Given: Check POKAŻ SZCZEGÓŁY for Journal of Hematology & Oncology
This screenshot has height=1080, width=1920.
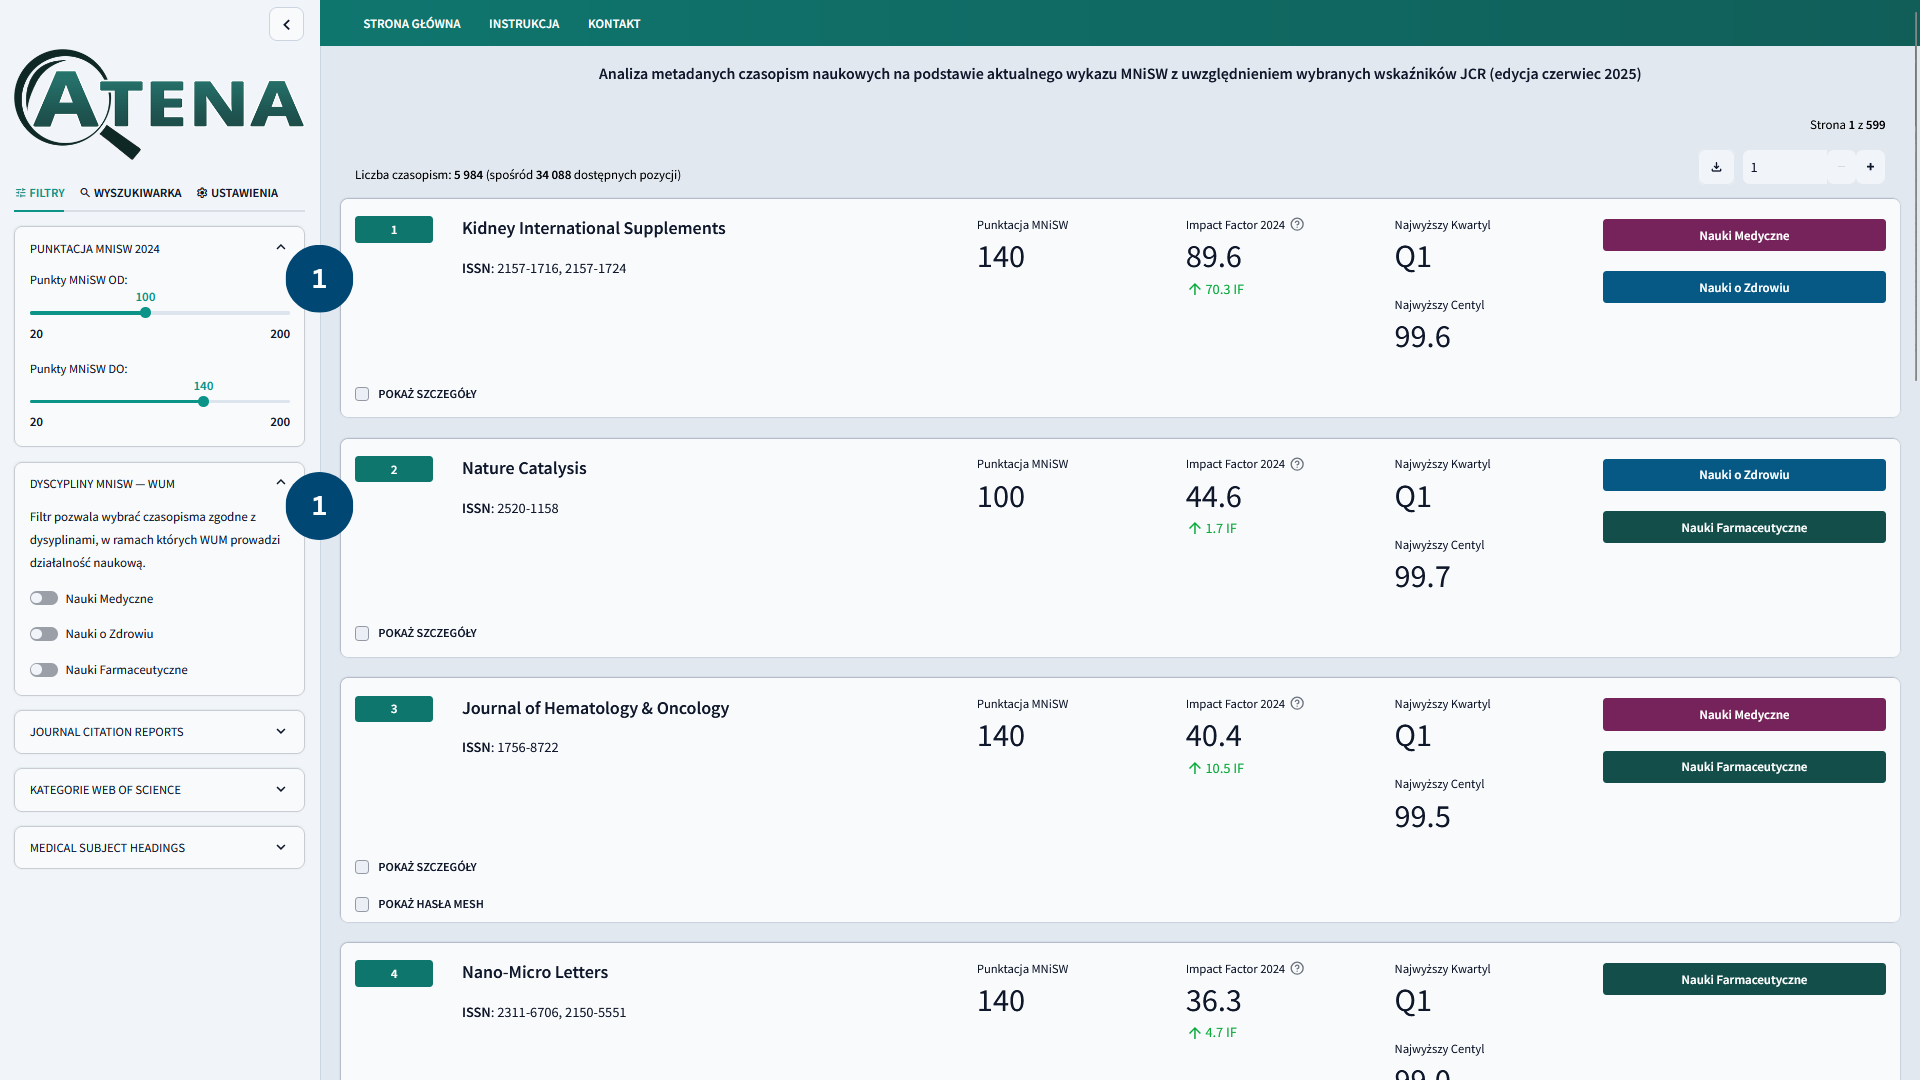Looking at the screenshot, I should (362, 867).
